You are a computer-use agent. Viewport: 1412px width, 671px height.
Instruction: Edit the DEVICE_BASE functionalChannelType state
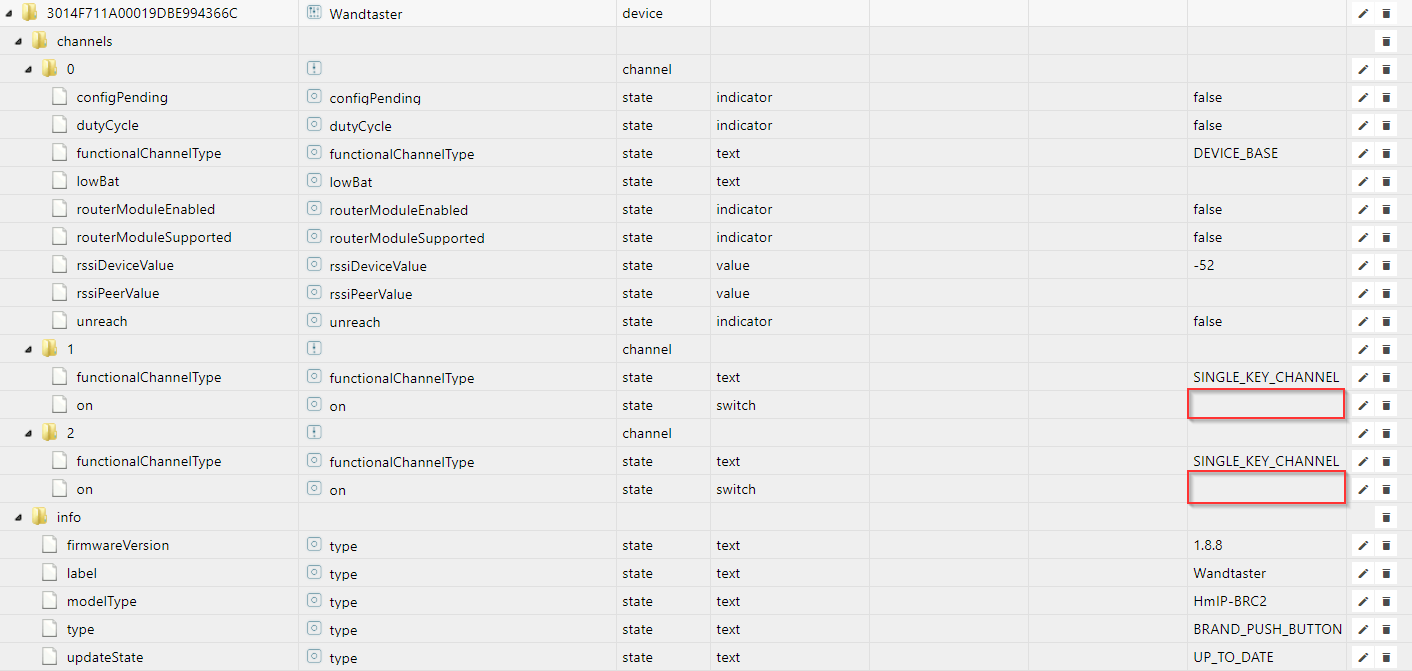pyautogui.click(x=1362, y=154)
